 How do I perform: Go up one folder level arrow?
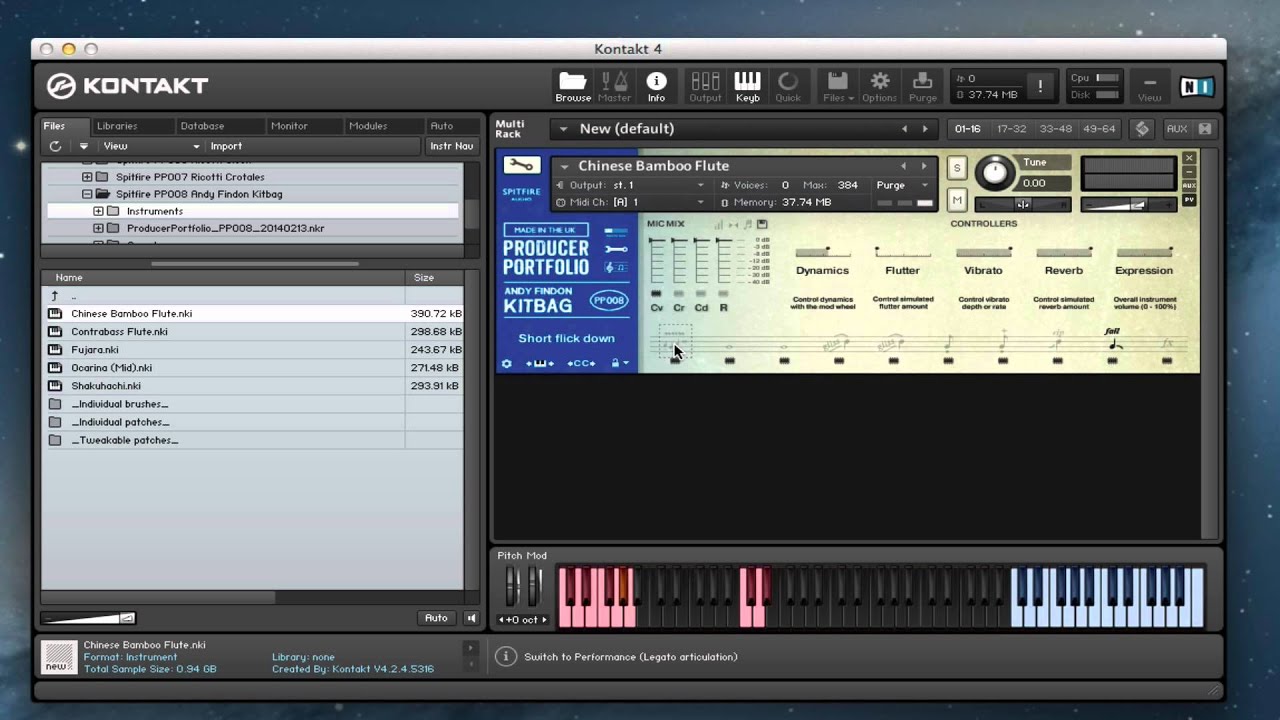pyautogui.click(x=55, y=296)
